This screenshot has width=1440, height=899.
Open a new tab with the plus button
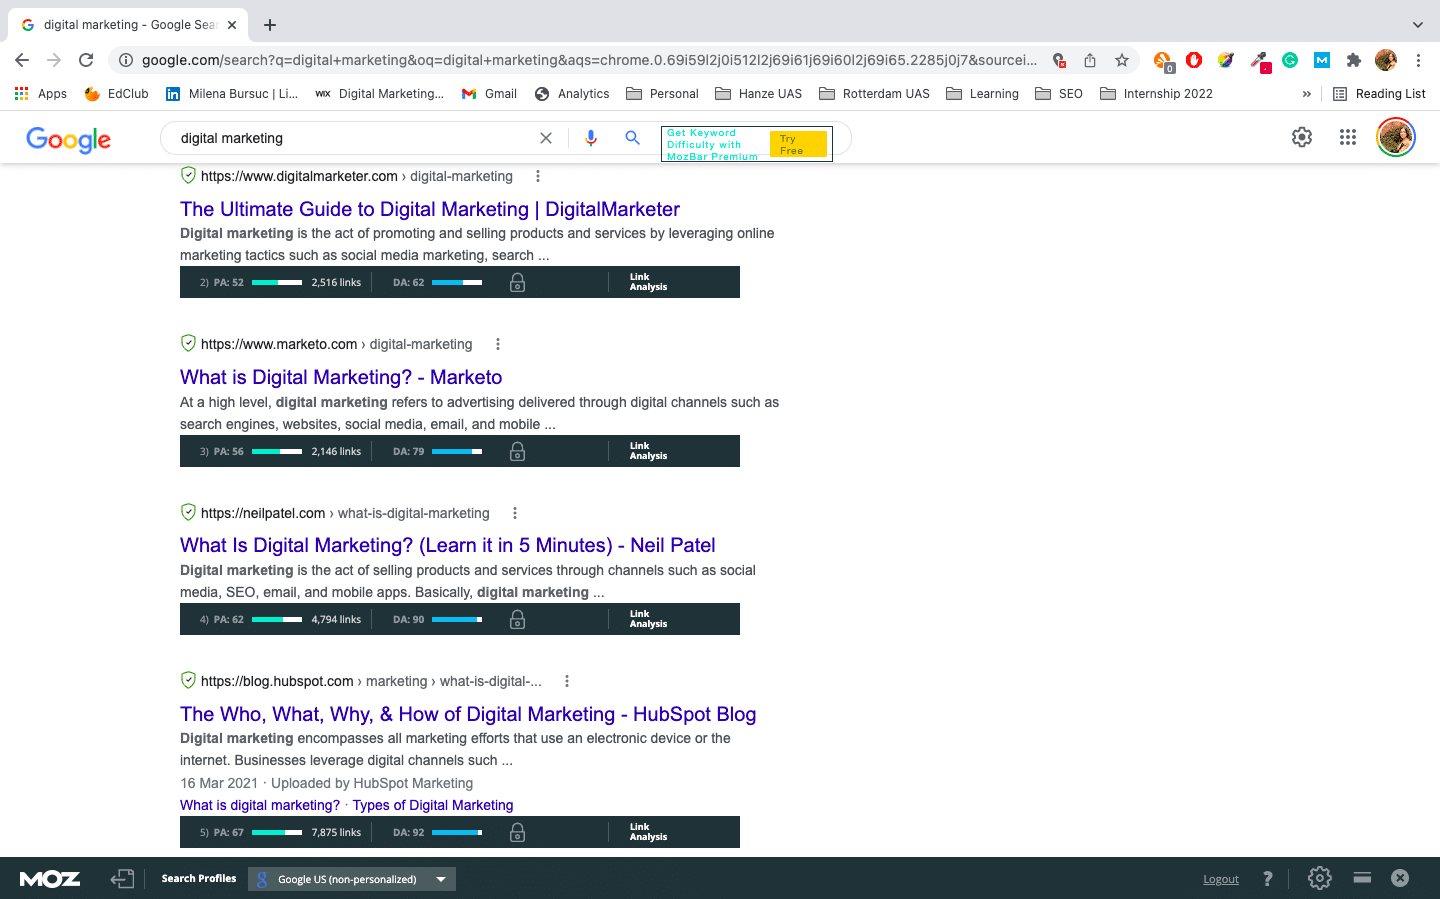[x=270, y=25]
